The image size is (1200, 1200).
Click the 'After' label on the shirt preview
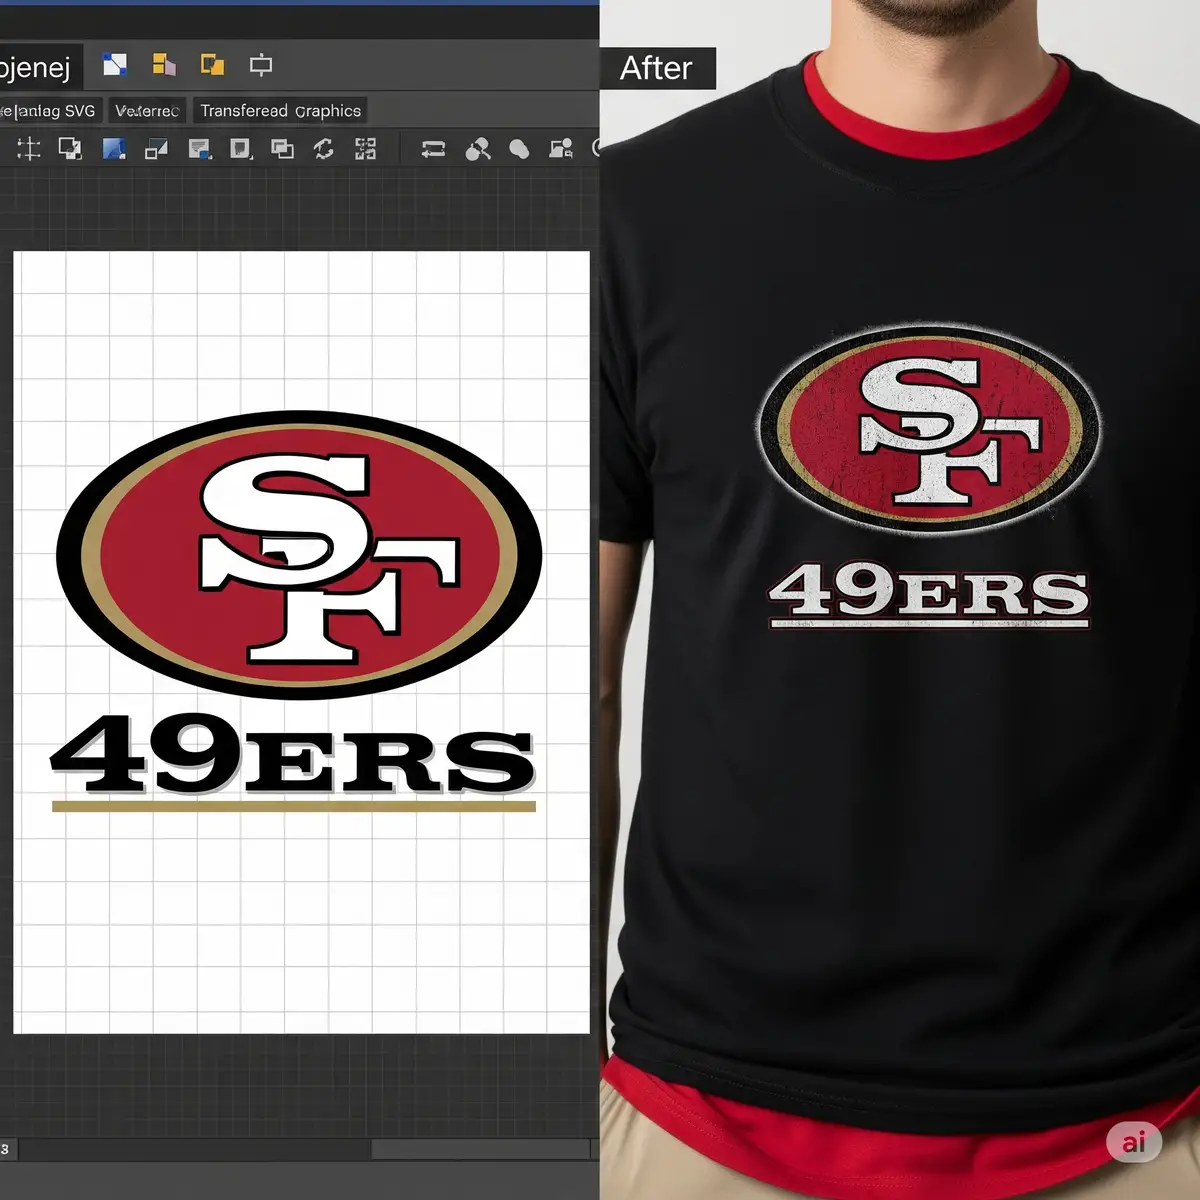pos(656,68)
